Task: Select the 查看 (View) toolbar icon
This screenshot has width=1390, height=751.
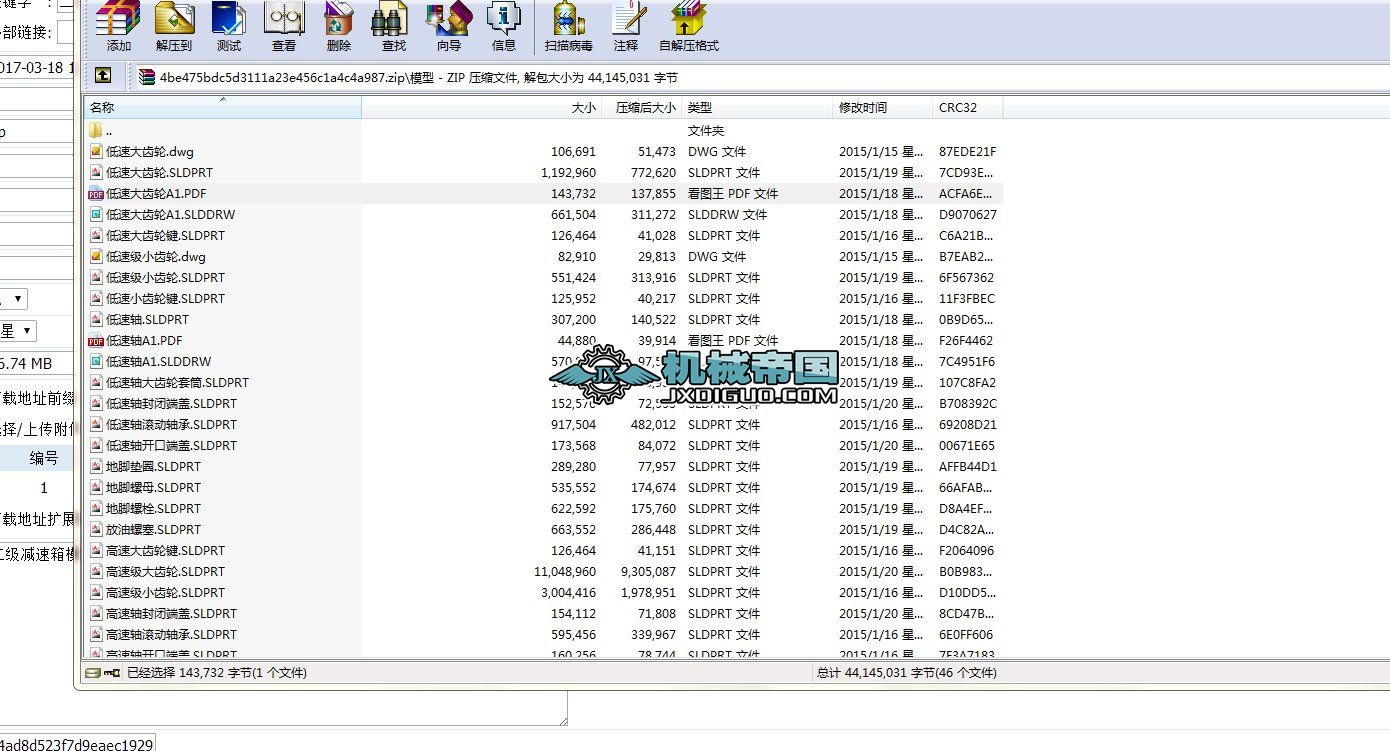Action: tap(284, 26)
